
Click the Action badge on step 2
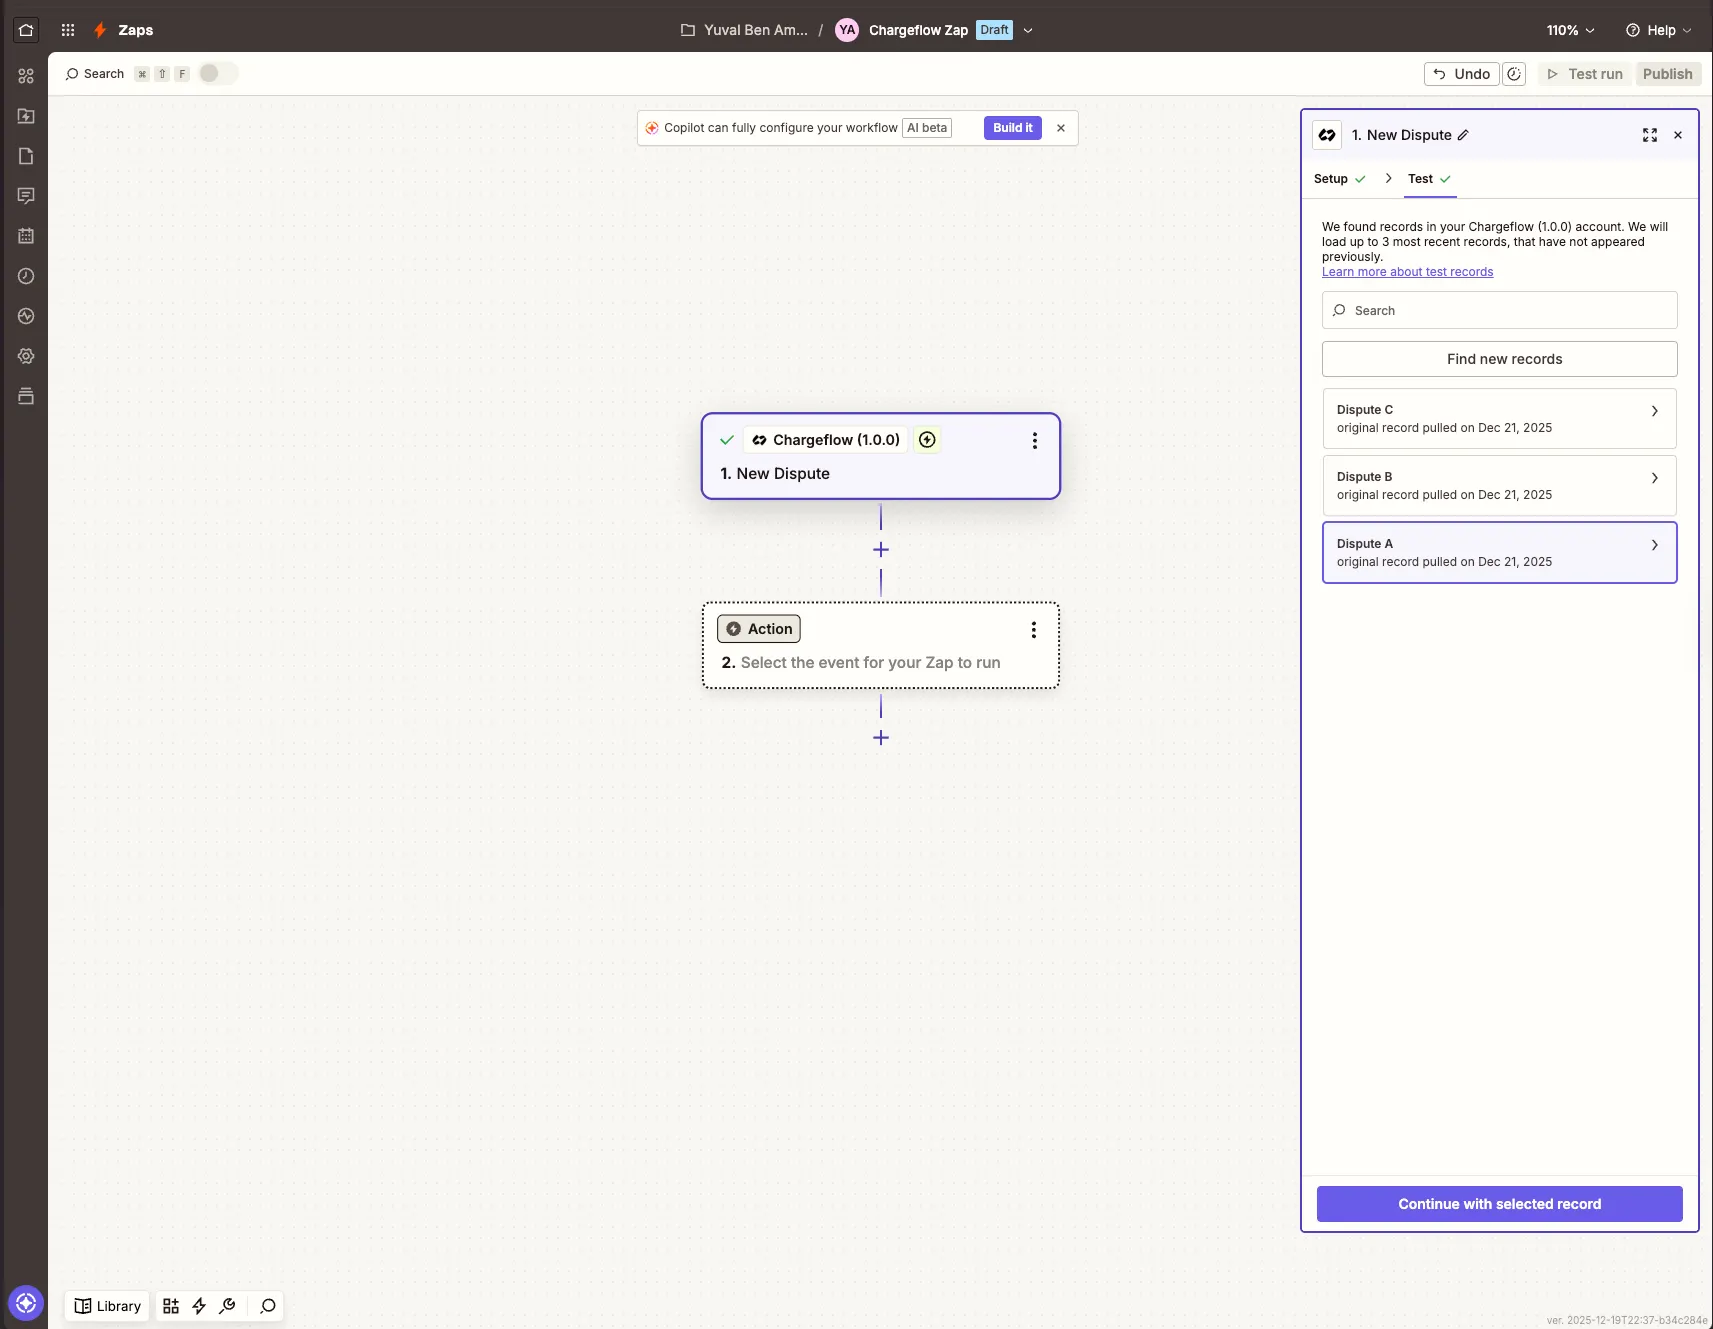point(759,629)
